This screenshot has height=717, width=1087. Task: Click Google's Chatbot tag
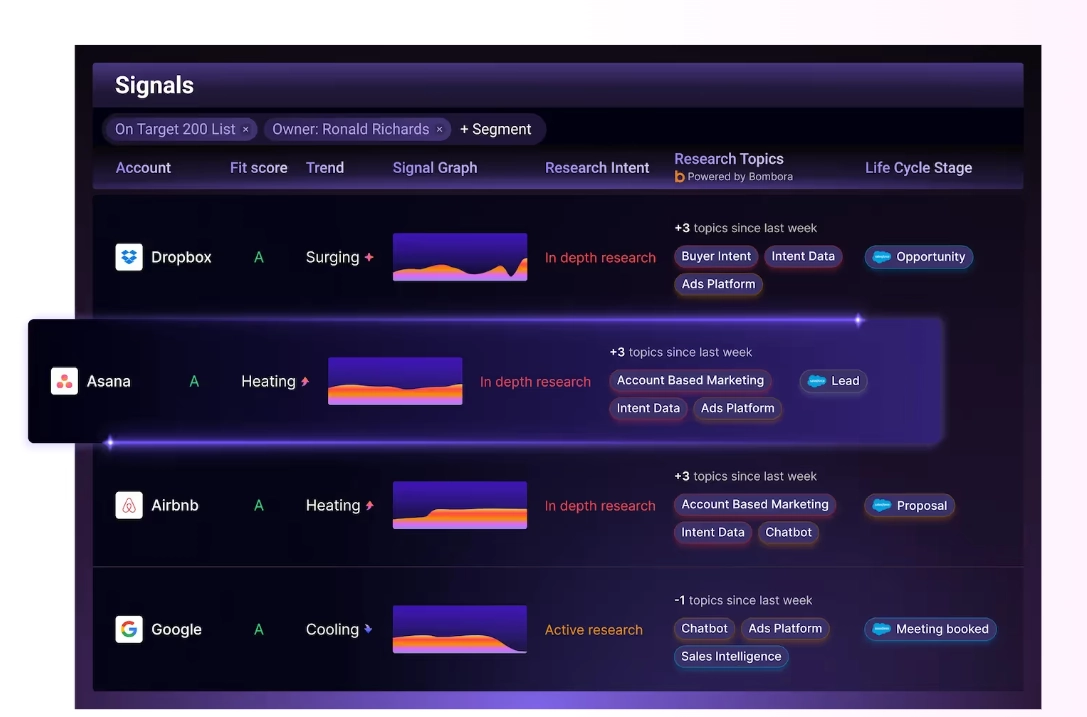[x=704, y=629]
